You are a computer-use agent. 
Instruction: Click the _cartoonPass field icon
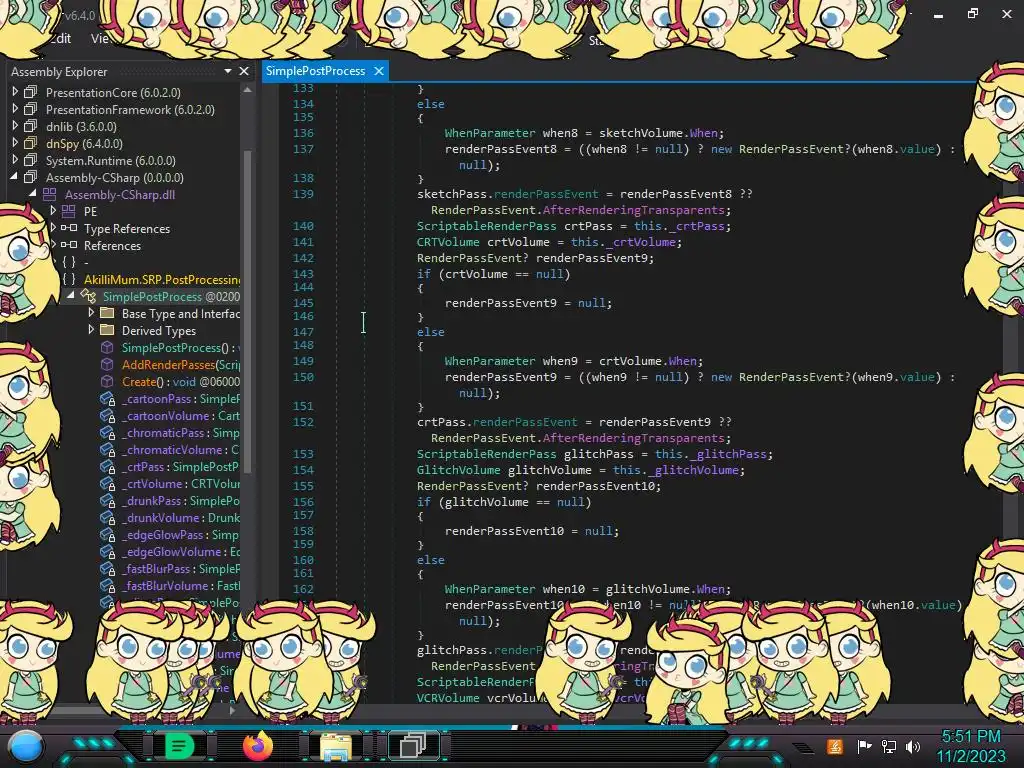tap(107, 398)
